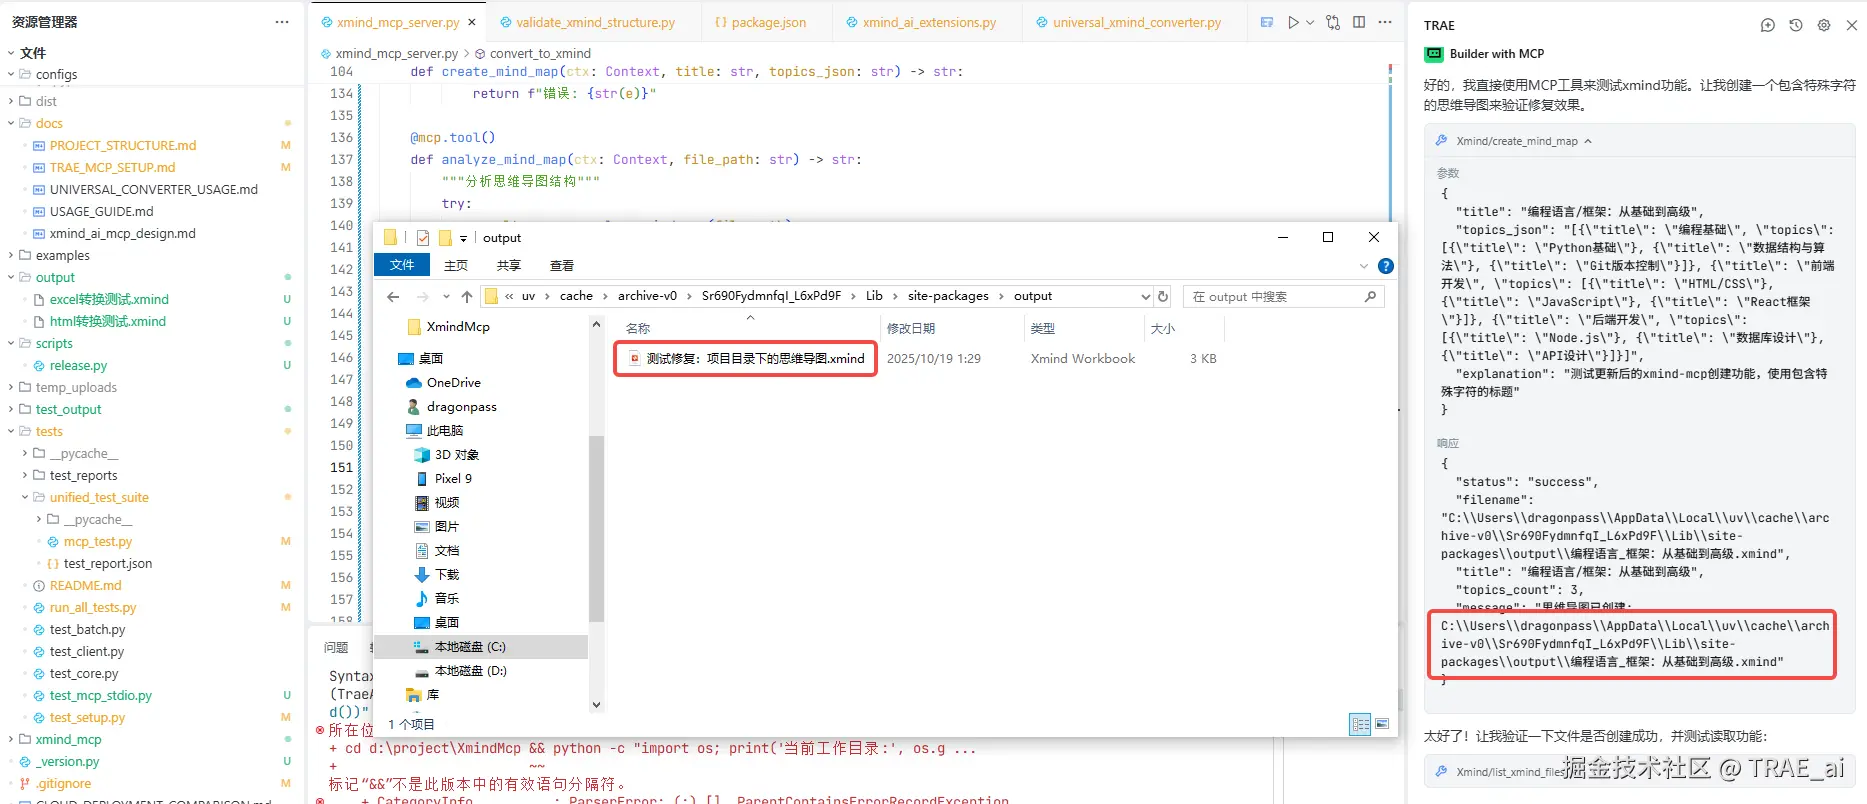Screen dimensions: 1867x804
Task: Select convert_to_xmind in breadcrumb
Action: (540, 53)
